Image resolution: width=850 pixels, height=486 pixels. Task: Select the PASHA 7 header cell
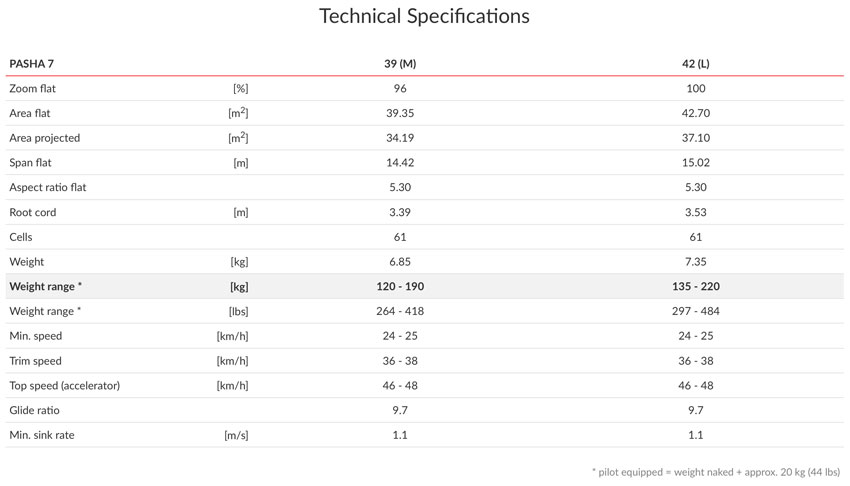pos(31,64)
